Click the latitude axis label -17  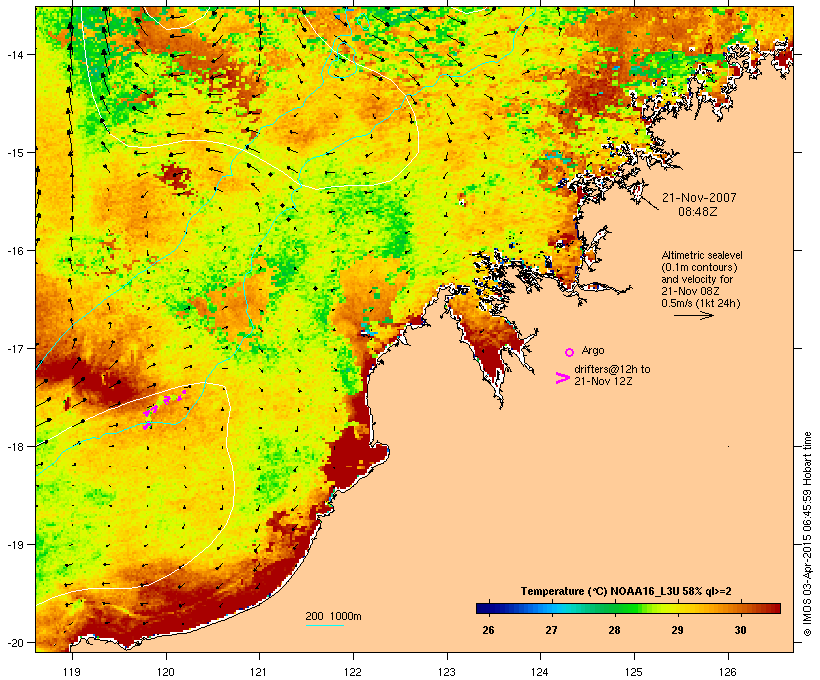pos(14,348)
